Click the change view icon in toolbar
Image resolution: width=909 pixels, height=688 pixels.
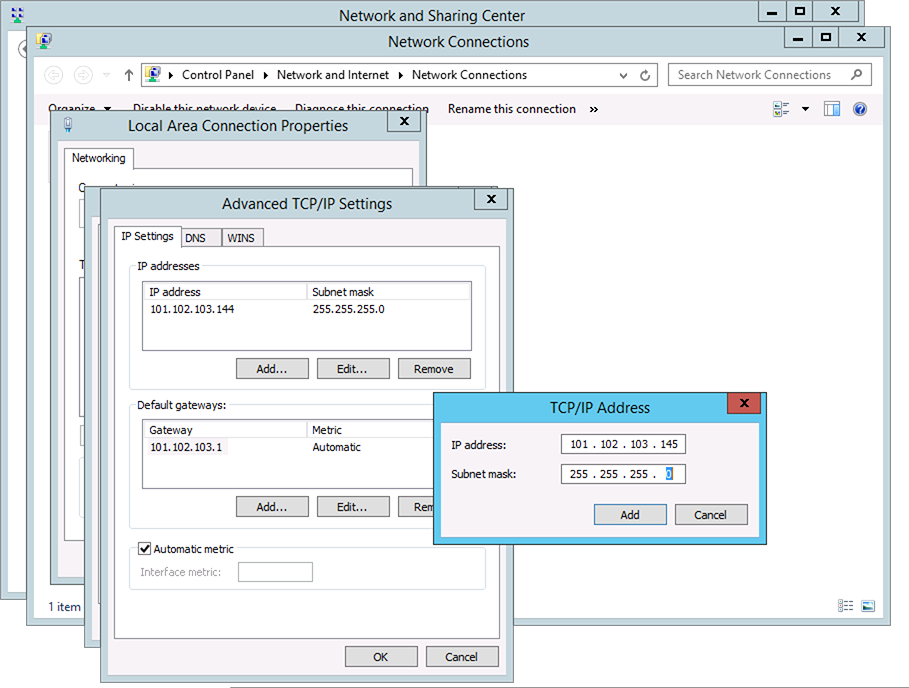(782, 109)
